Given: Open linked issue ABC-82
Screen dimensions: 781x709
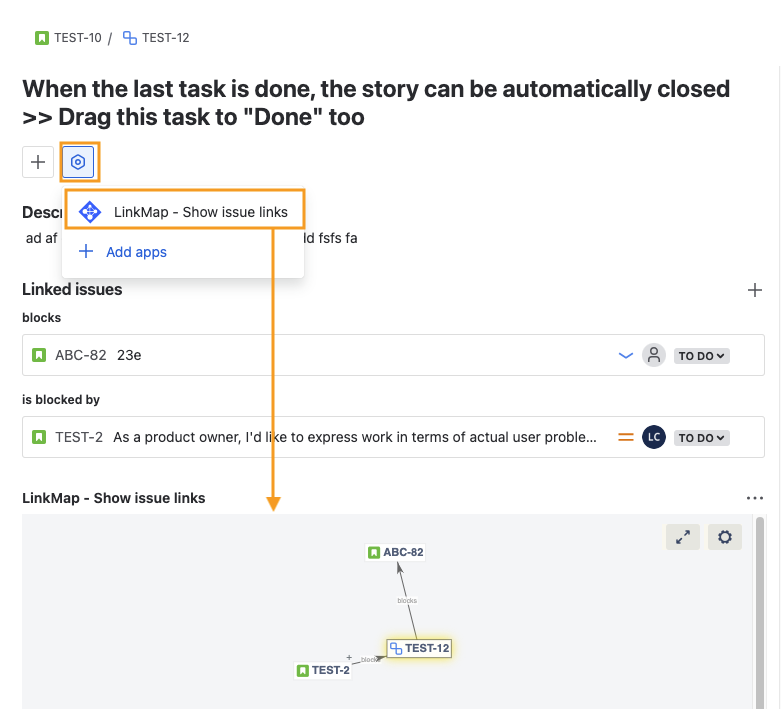Looking at the screenshot, I should (81, 355).
